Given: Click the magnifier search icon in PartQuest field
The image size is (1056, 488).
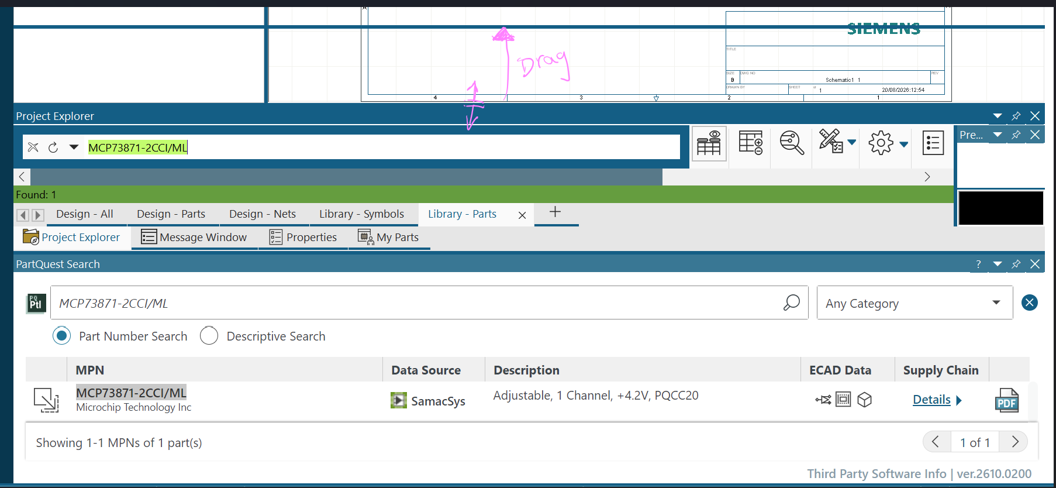Looking at the screenshot, I should pyautogui.click(x=791, y=303).
